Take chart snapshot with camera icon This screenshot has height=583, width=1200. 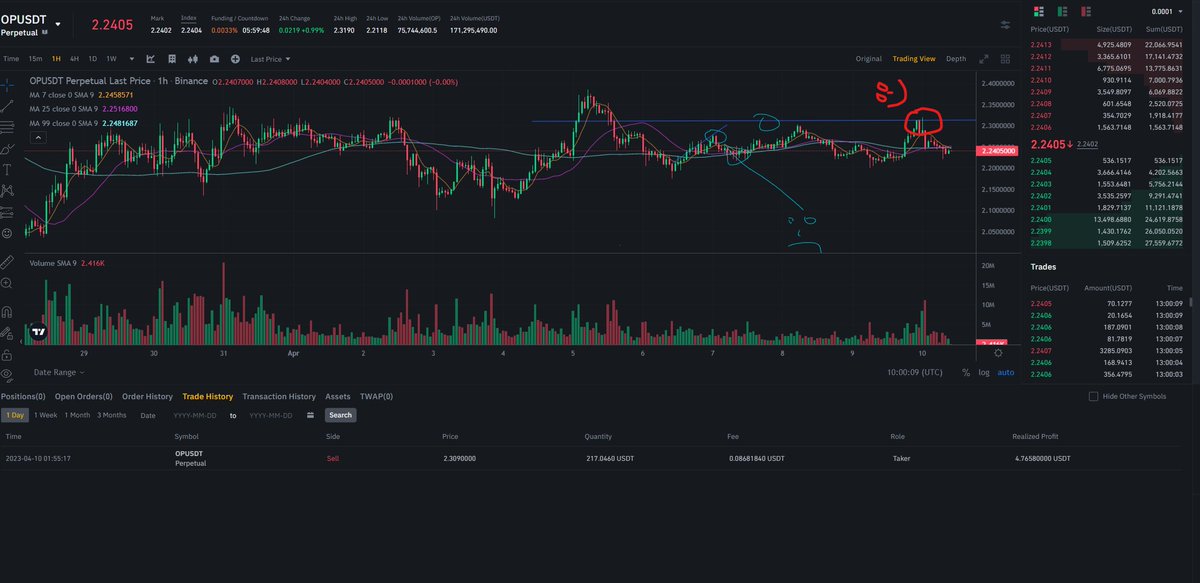[x=214, y=59]
